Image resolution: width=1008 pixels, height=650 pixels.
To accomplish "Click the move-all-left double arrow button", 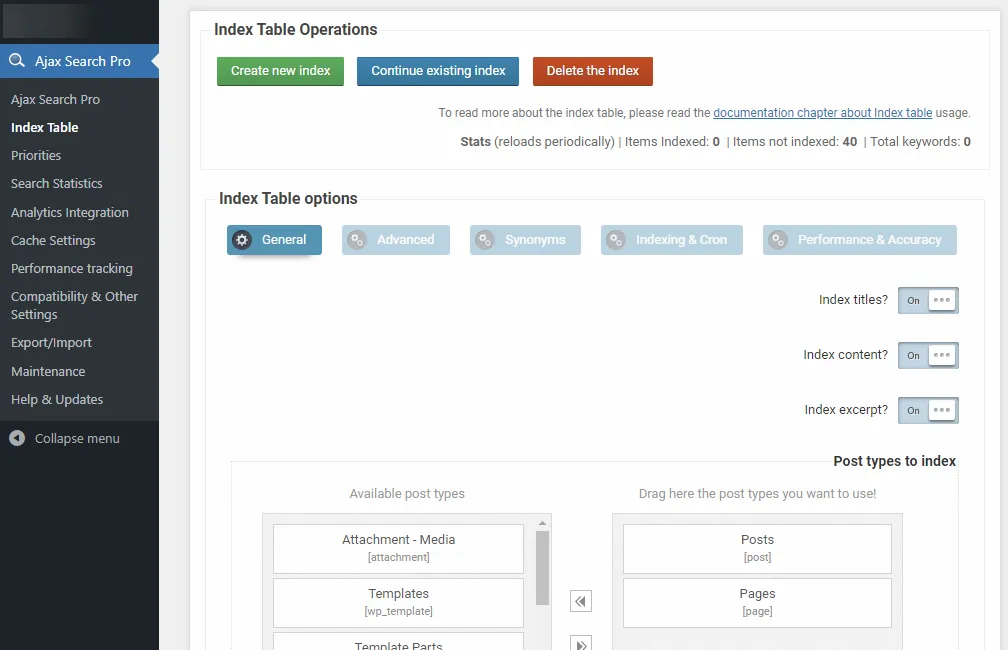I will pyautogui.click(x=581, y=601).
